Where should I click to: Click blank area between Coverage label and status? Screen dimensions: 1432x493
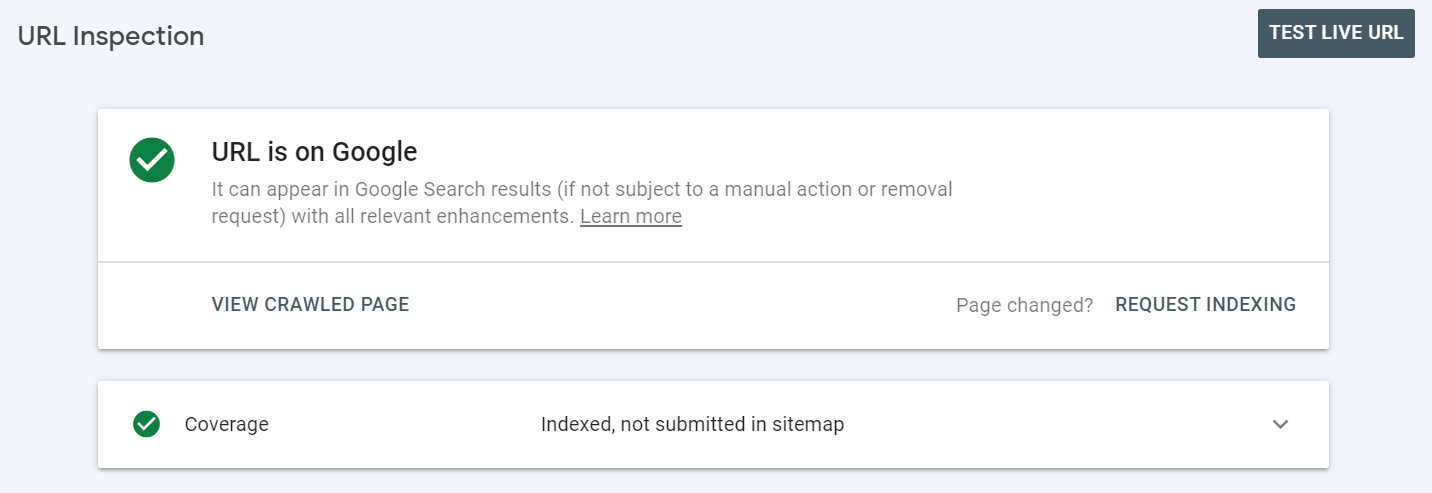[x=400, y=424]
